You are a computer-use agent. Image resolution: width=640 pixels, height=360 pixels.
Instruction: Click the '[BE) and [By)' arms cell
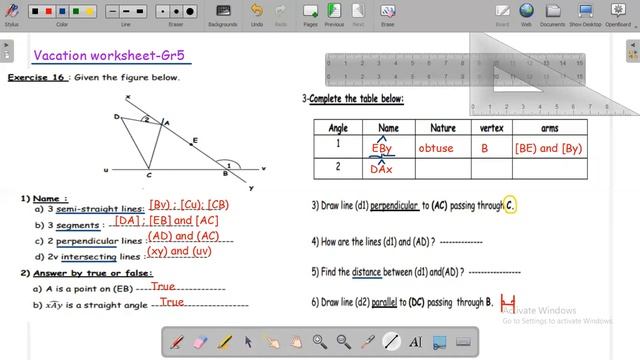pyautogui.click(x=549, y=148)
